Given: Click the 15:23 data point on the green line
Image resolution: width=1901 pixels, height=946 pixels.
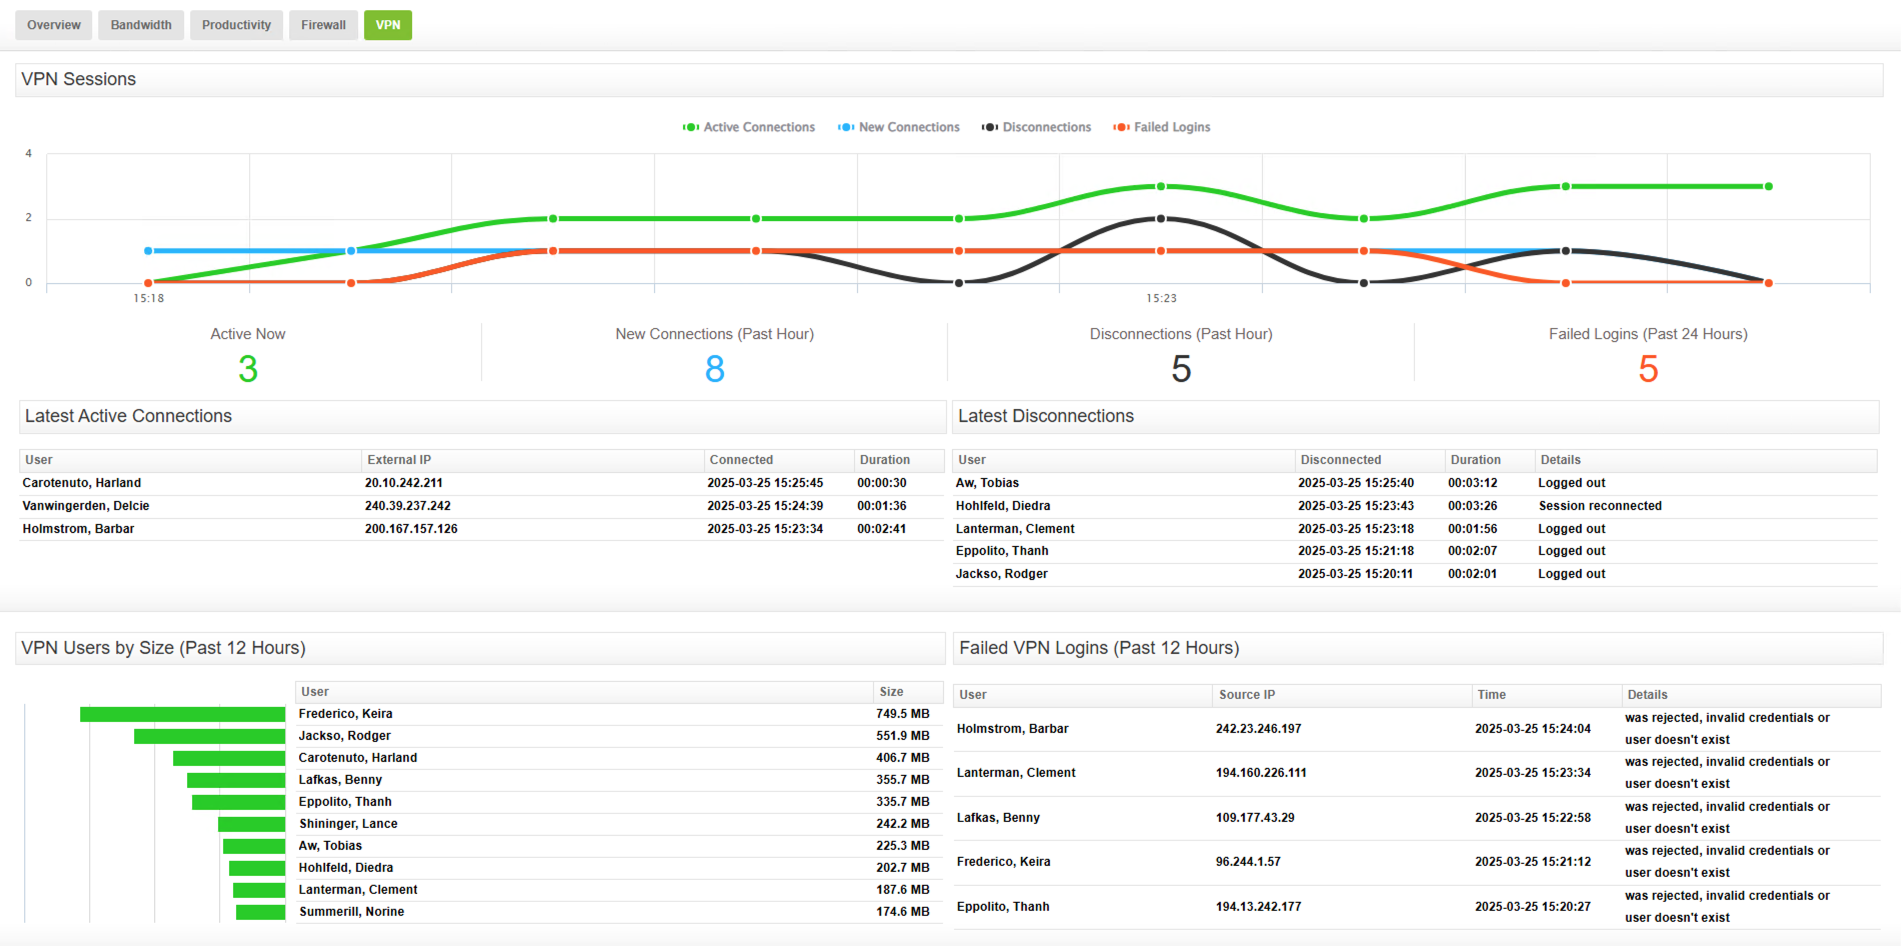Looking at the screenshot, I should (1161, 186).
